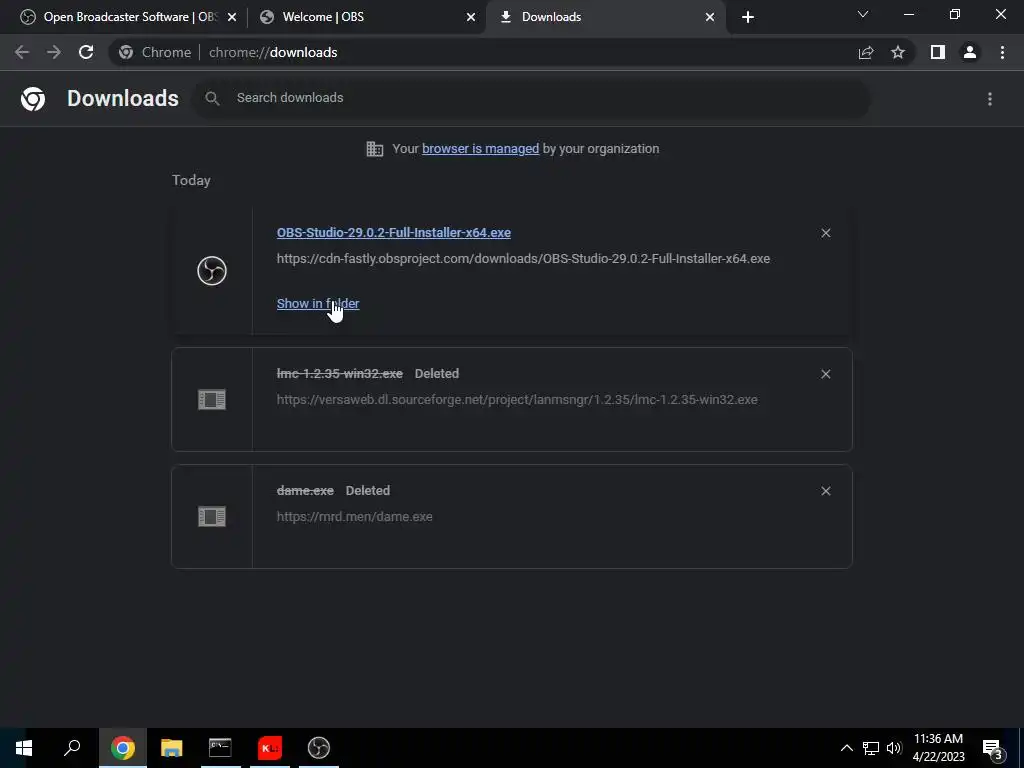This screenshot has height=768, width=1024.
Task: Click the Deleted label next to dame.exe
Action: pyautogui.click(x=368, y=490)
